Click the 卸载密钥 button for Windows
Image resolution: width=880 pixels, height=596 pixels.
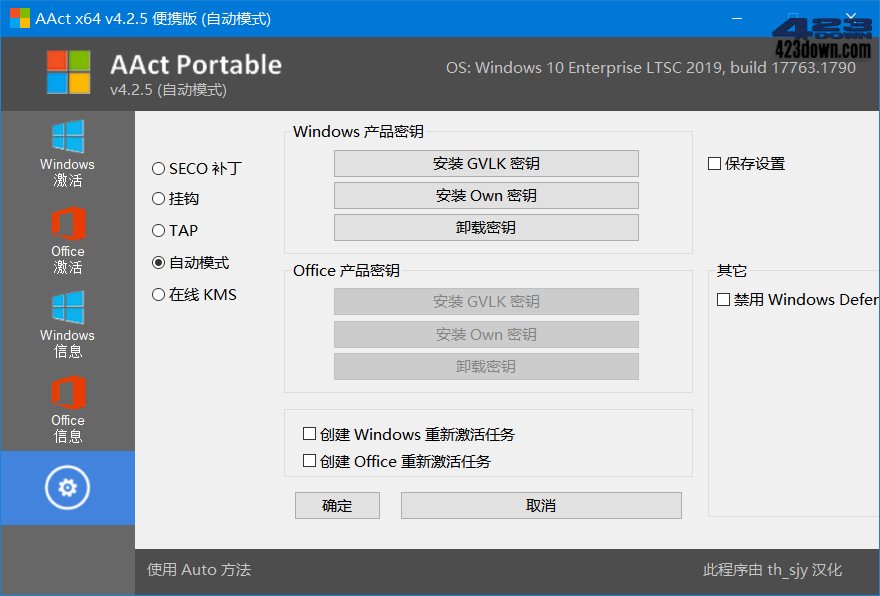click(x=486, y=227)
